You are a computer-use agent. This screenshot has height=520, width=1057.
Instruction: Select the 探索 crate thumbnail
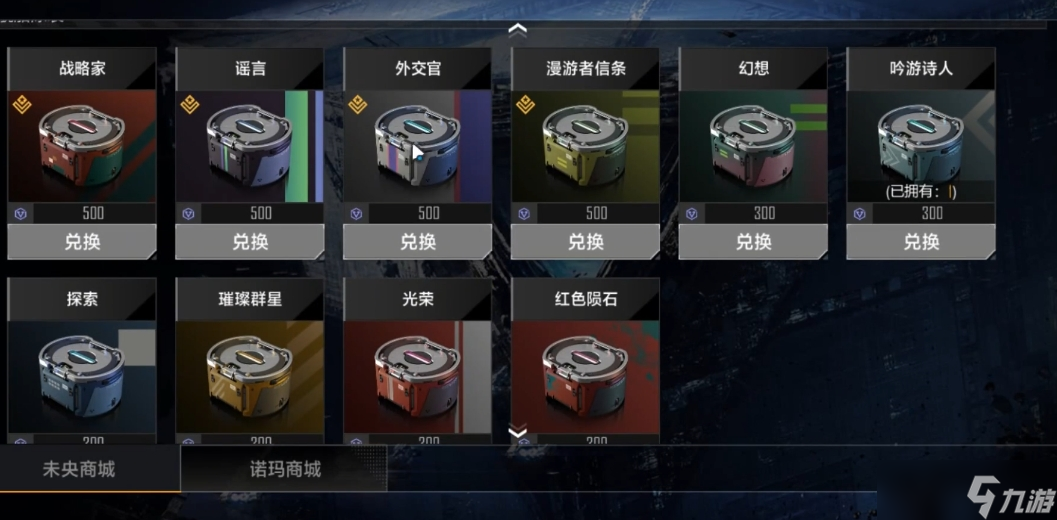(82, 377)
